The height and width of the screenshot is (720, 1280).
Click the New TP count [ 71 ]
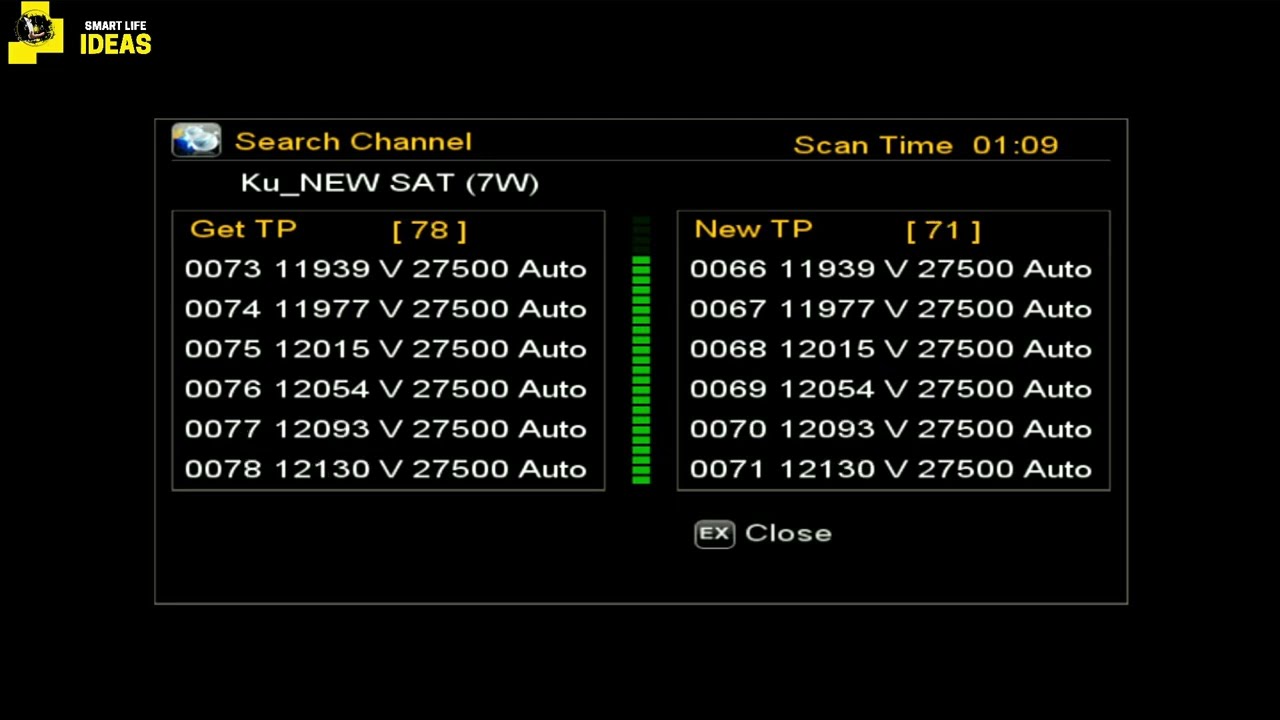943,231
